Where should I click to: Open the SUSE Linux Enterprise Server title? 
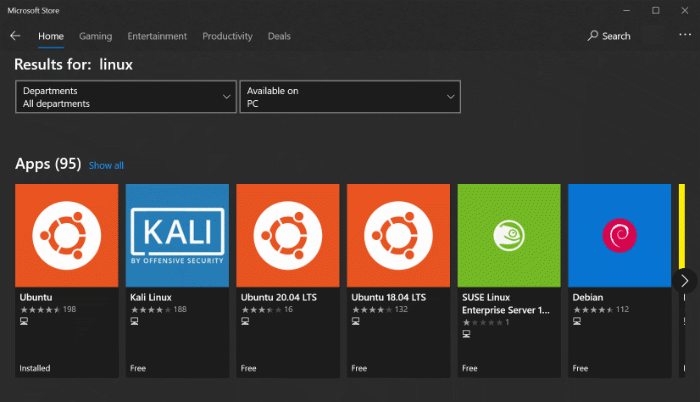pos(506,304)
